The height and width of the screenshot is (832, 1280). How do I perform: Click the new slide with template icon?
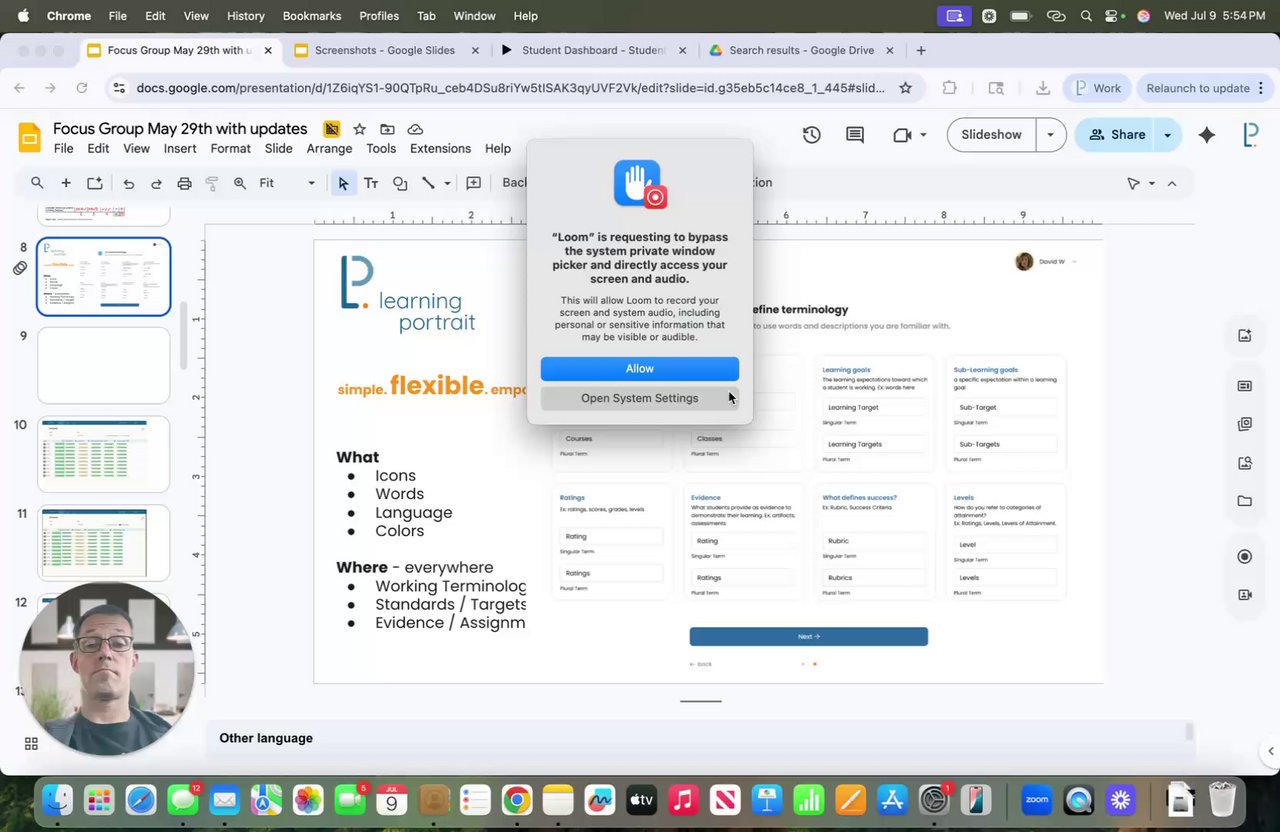click(x=94, y=183)
